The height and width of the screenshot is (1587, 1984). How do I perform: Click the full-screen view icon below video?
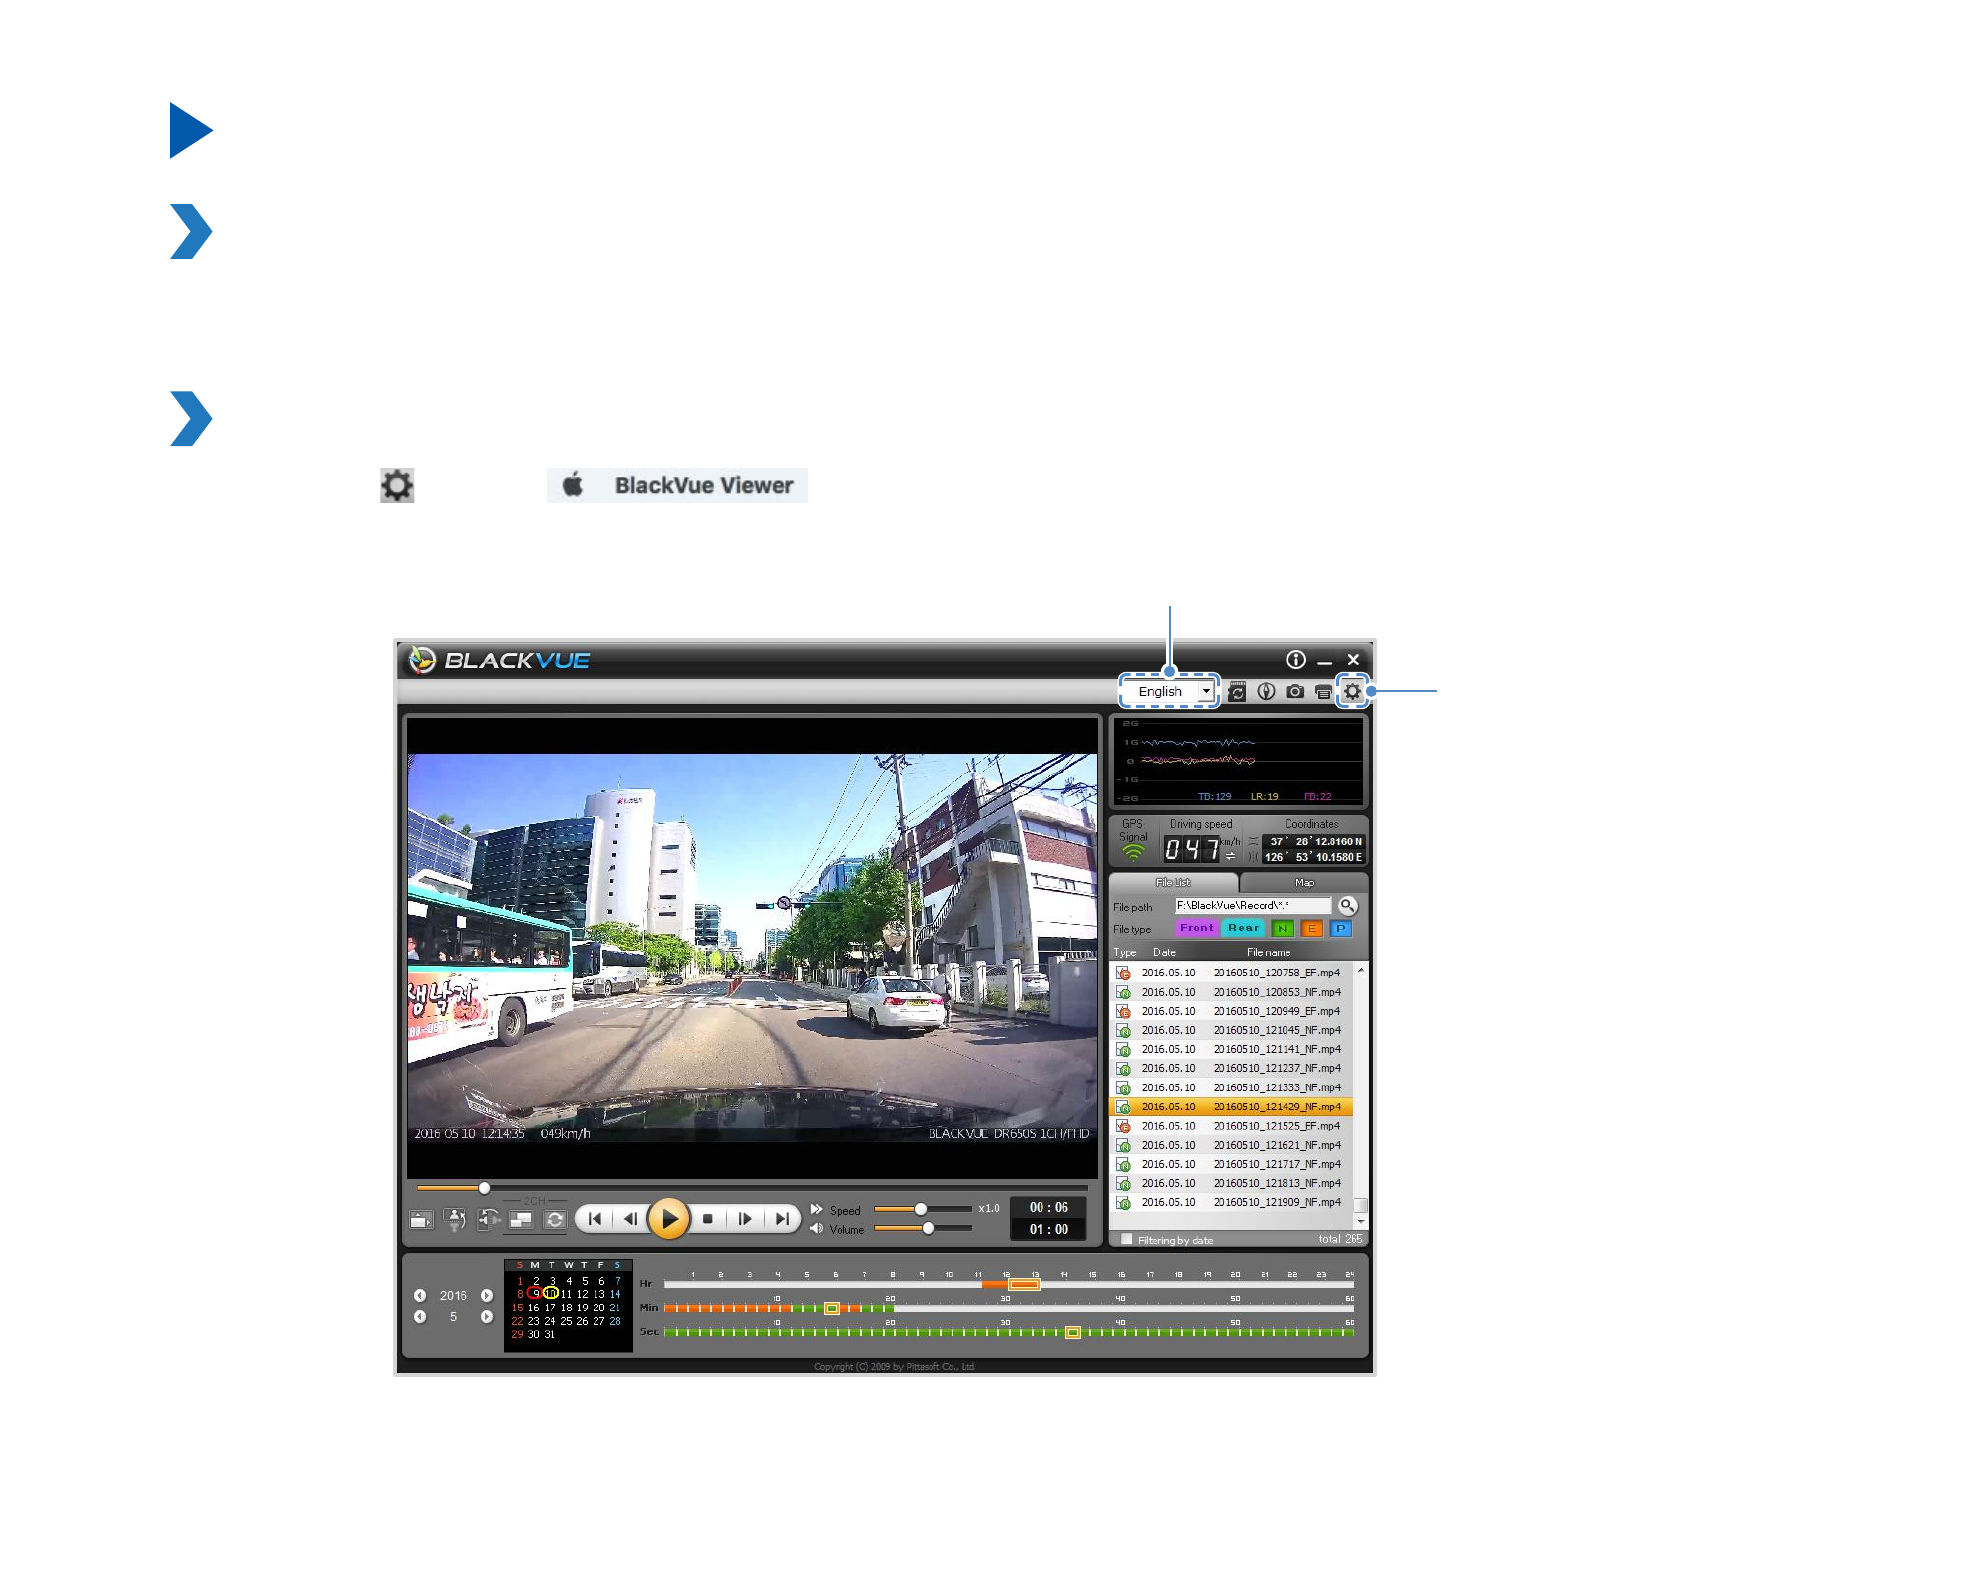pyautogui.click(x=422, y=1220)
